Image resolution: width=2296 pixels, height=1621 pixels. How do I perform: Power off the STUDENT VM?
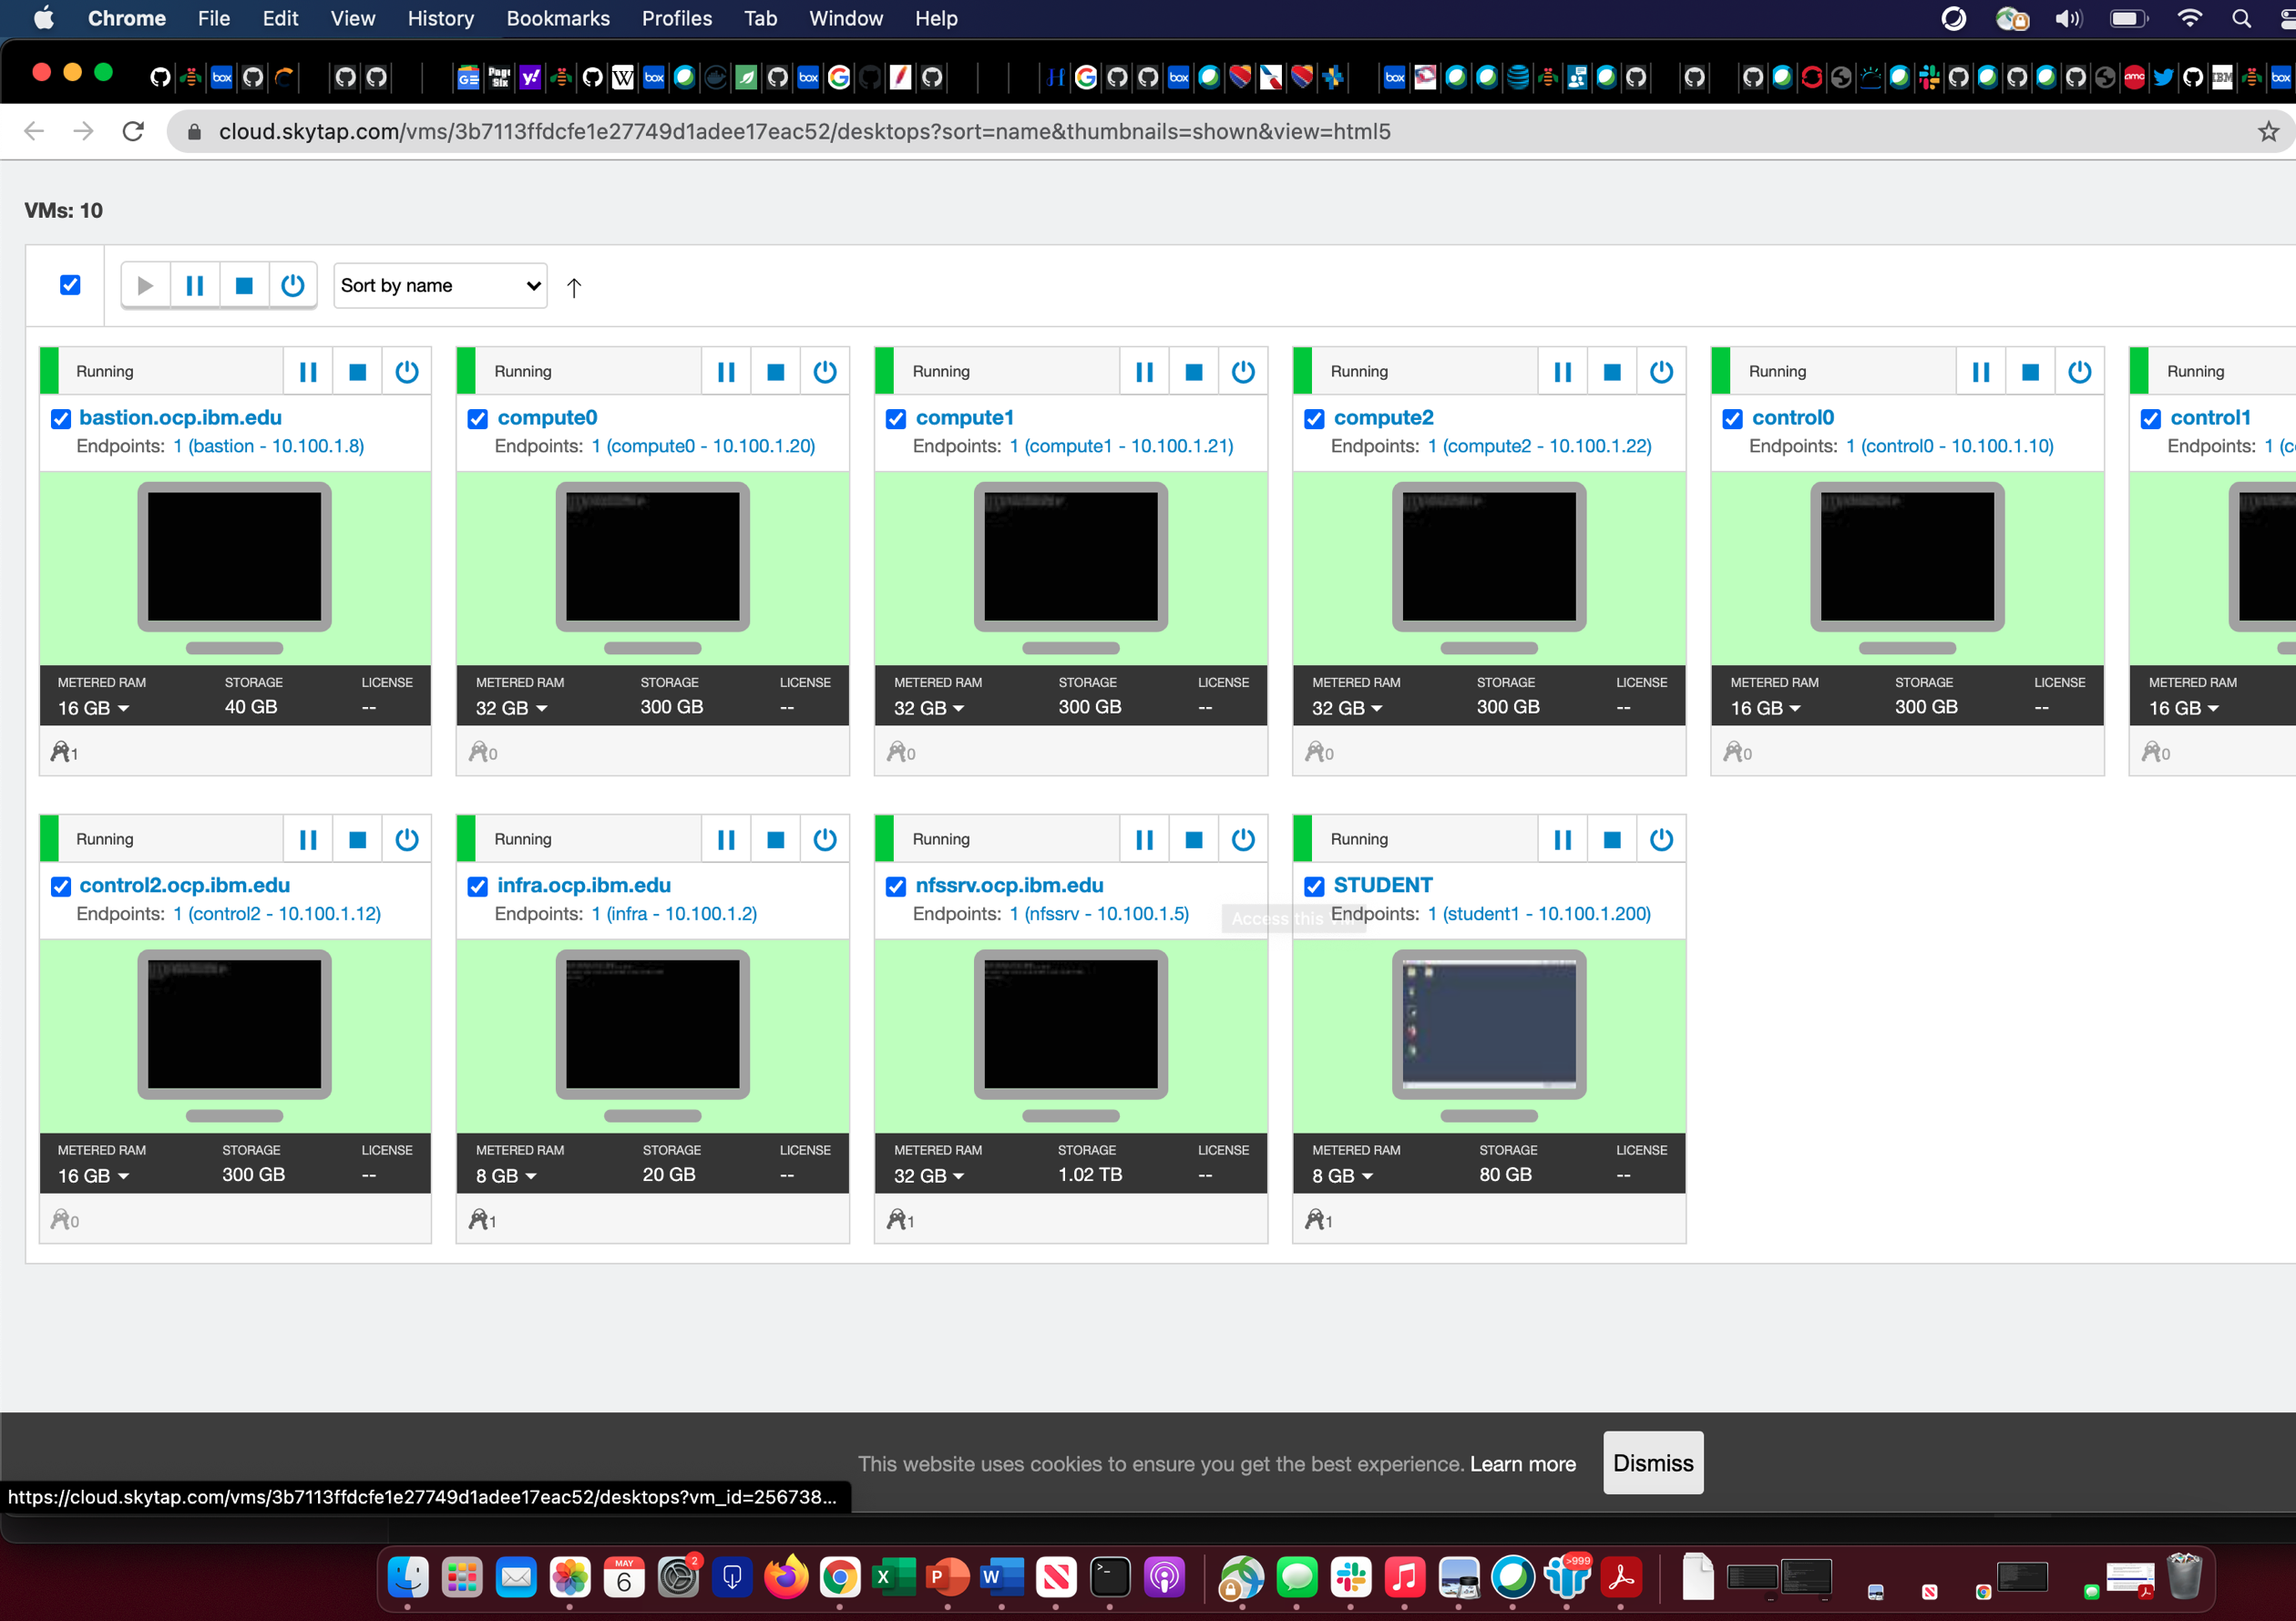[1660, 840]
